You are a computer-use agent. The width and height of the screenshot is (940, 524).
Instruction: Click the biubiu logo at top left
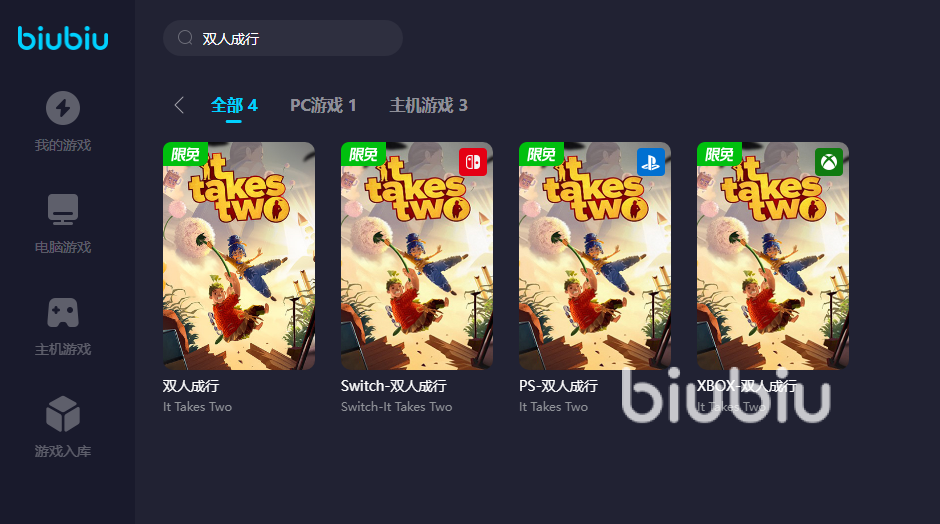pyautogui.click(x=63, y=38)
